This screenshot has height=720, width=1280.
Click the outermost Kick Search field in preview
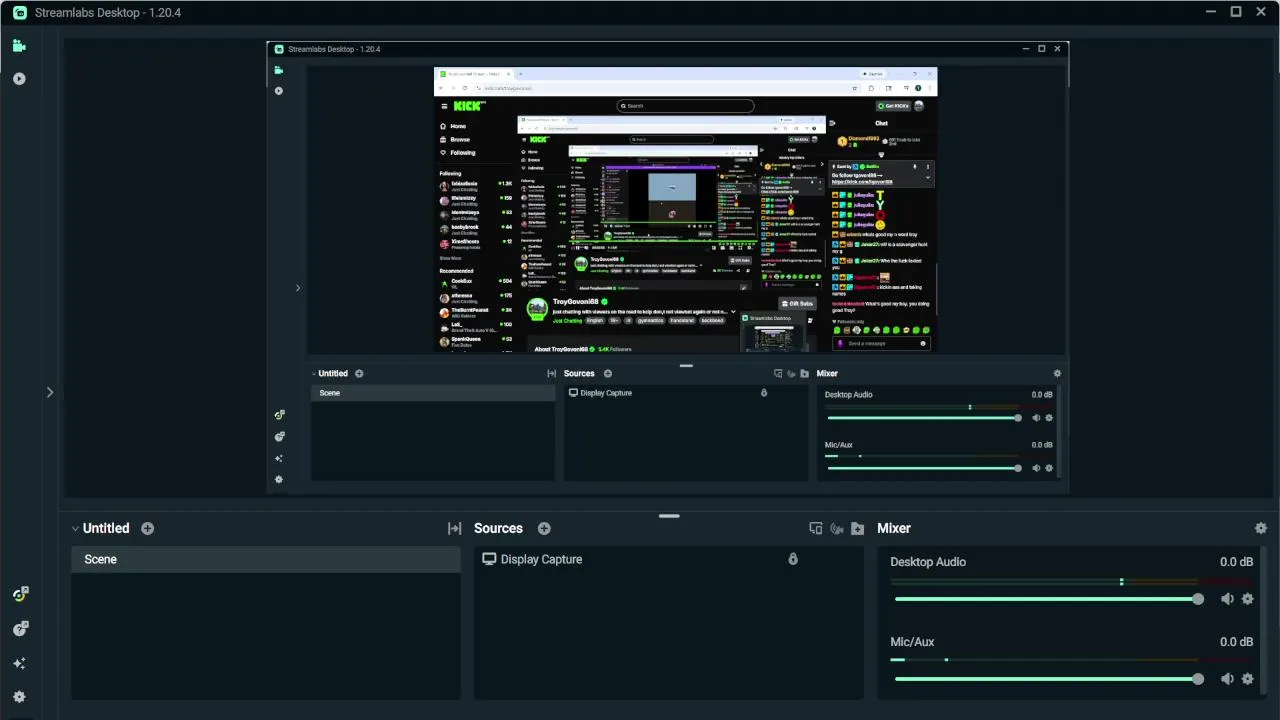pyautogui.click(x=685, y=105)
